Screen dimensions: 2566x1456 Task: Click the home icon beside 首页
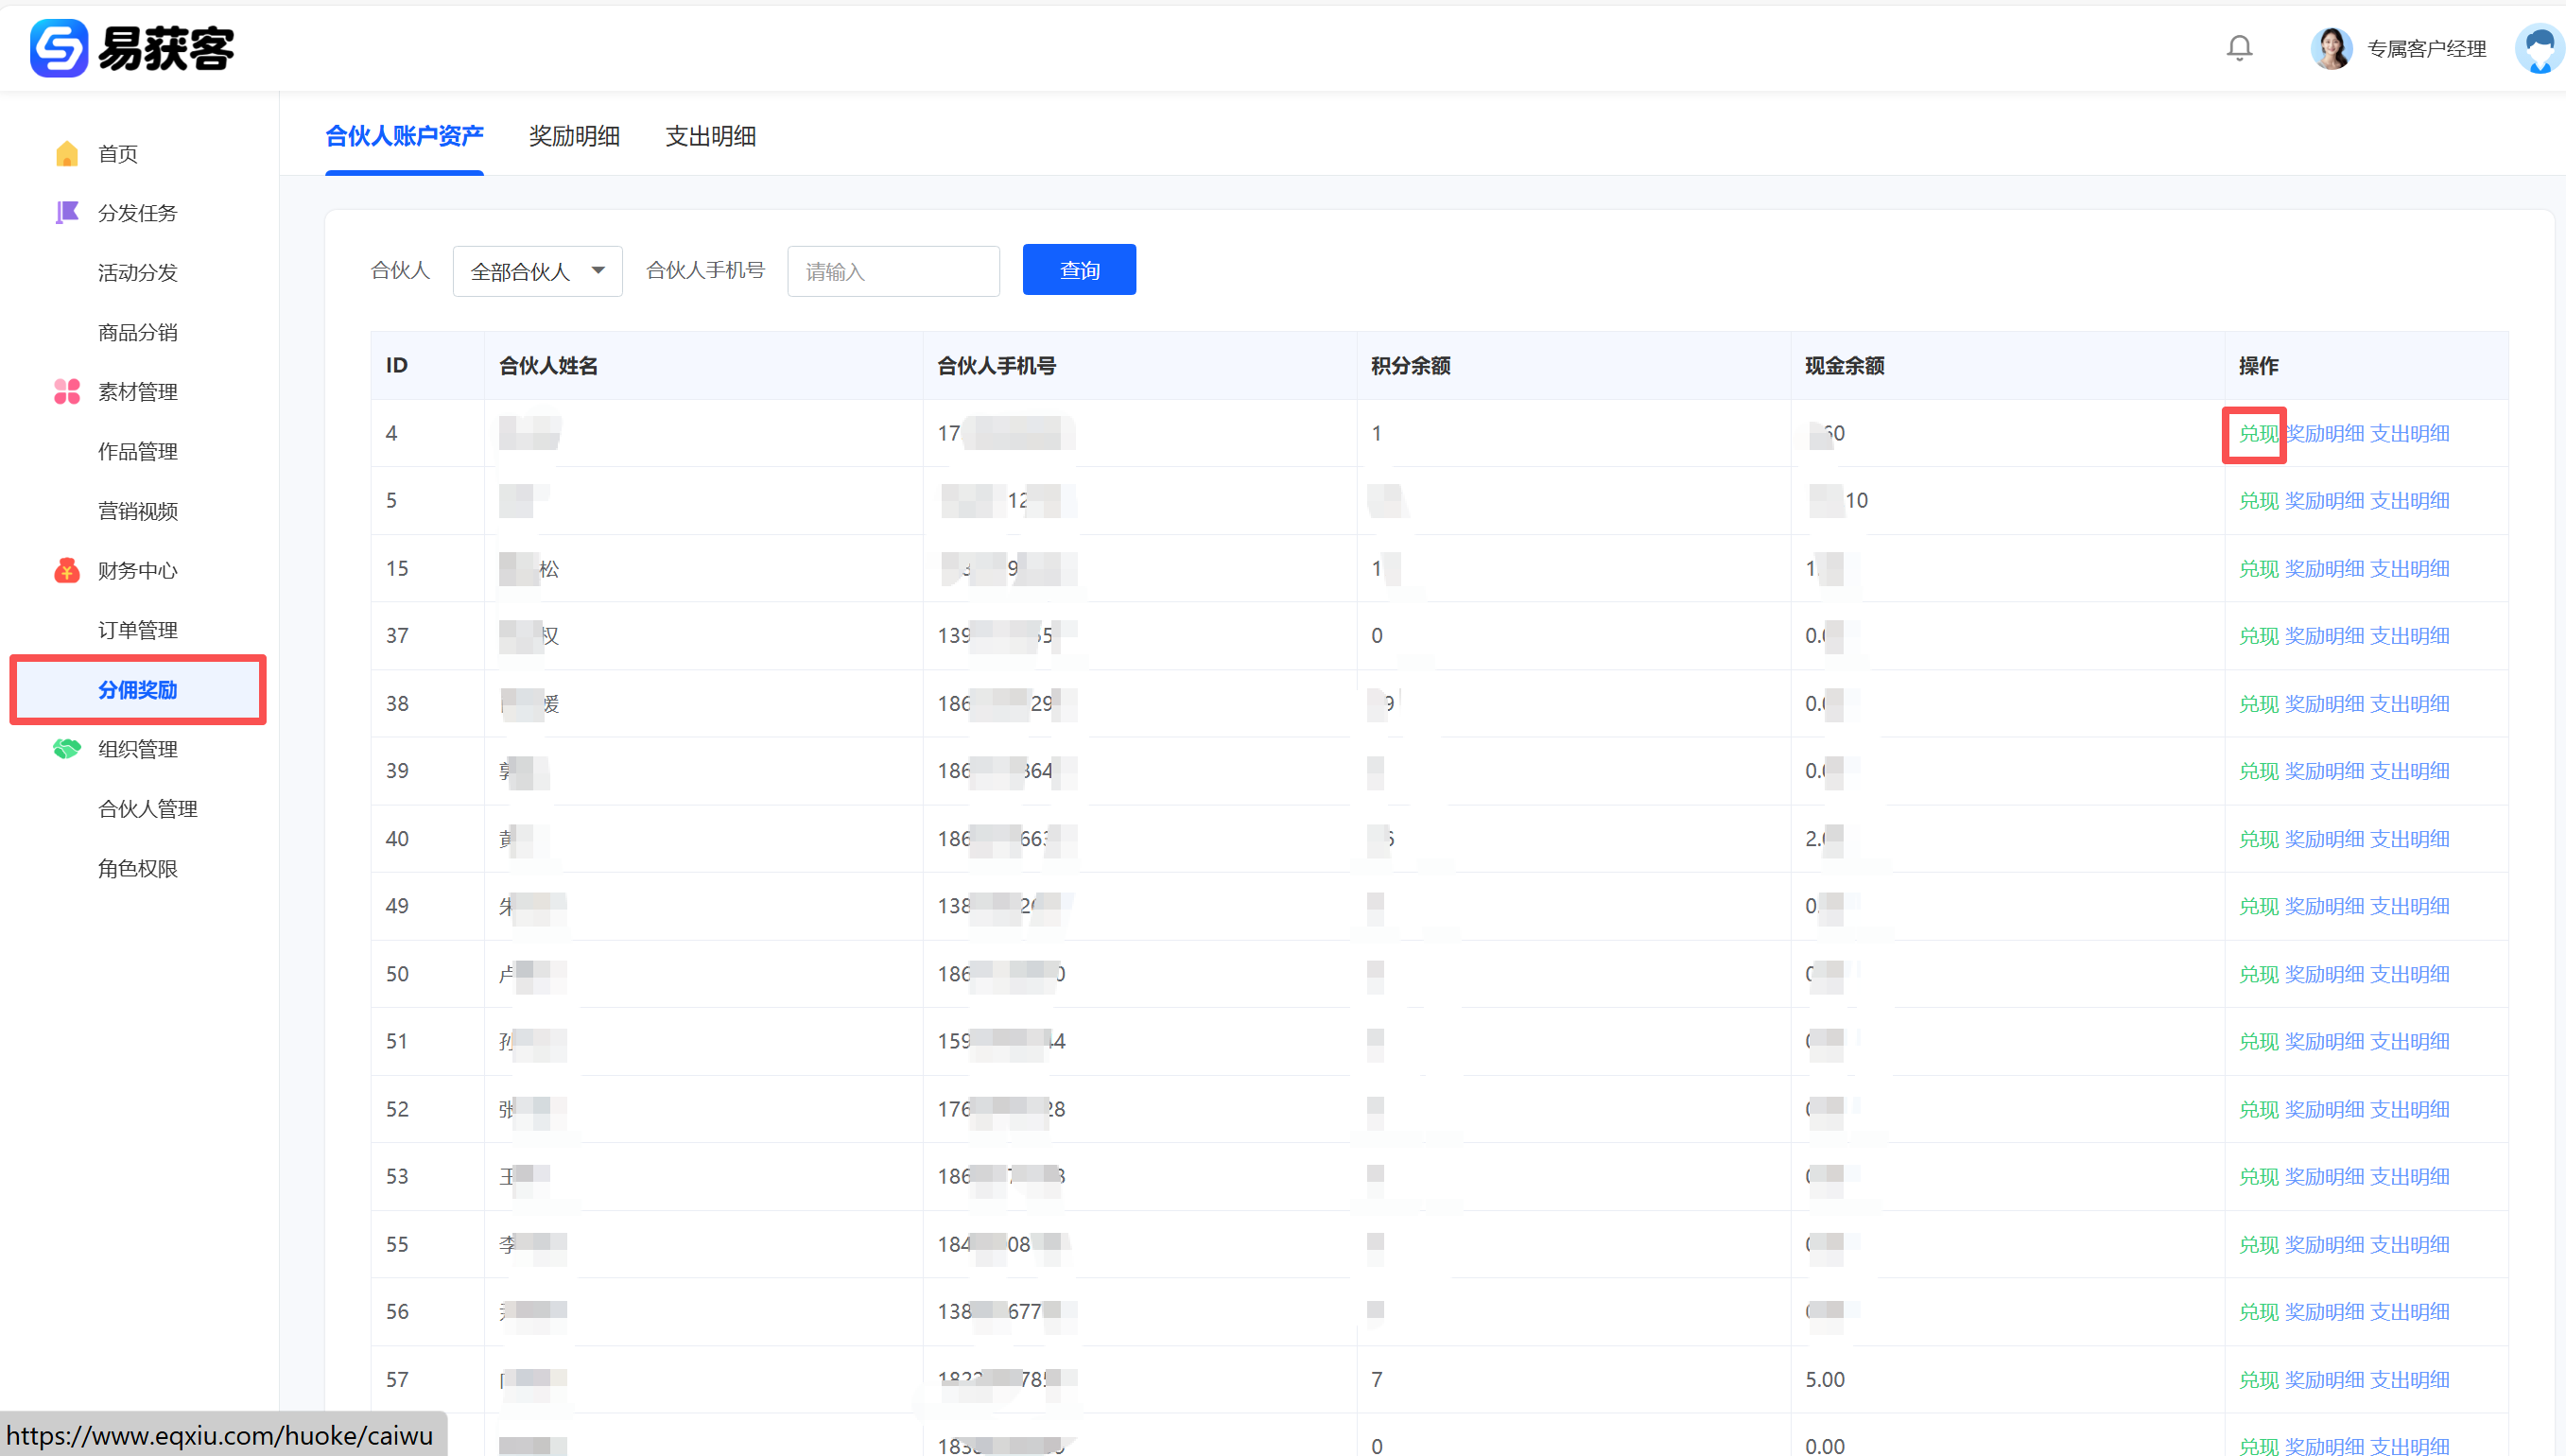coord(67,154)
